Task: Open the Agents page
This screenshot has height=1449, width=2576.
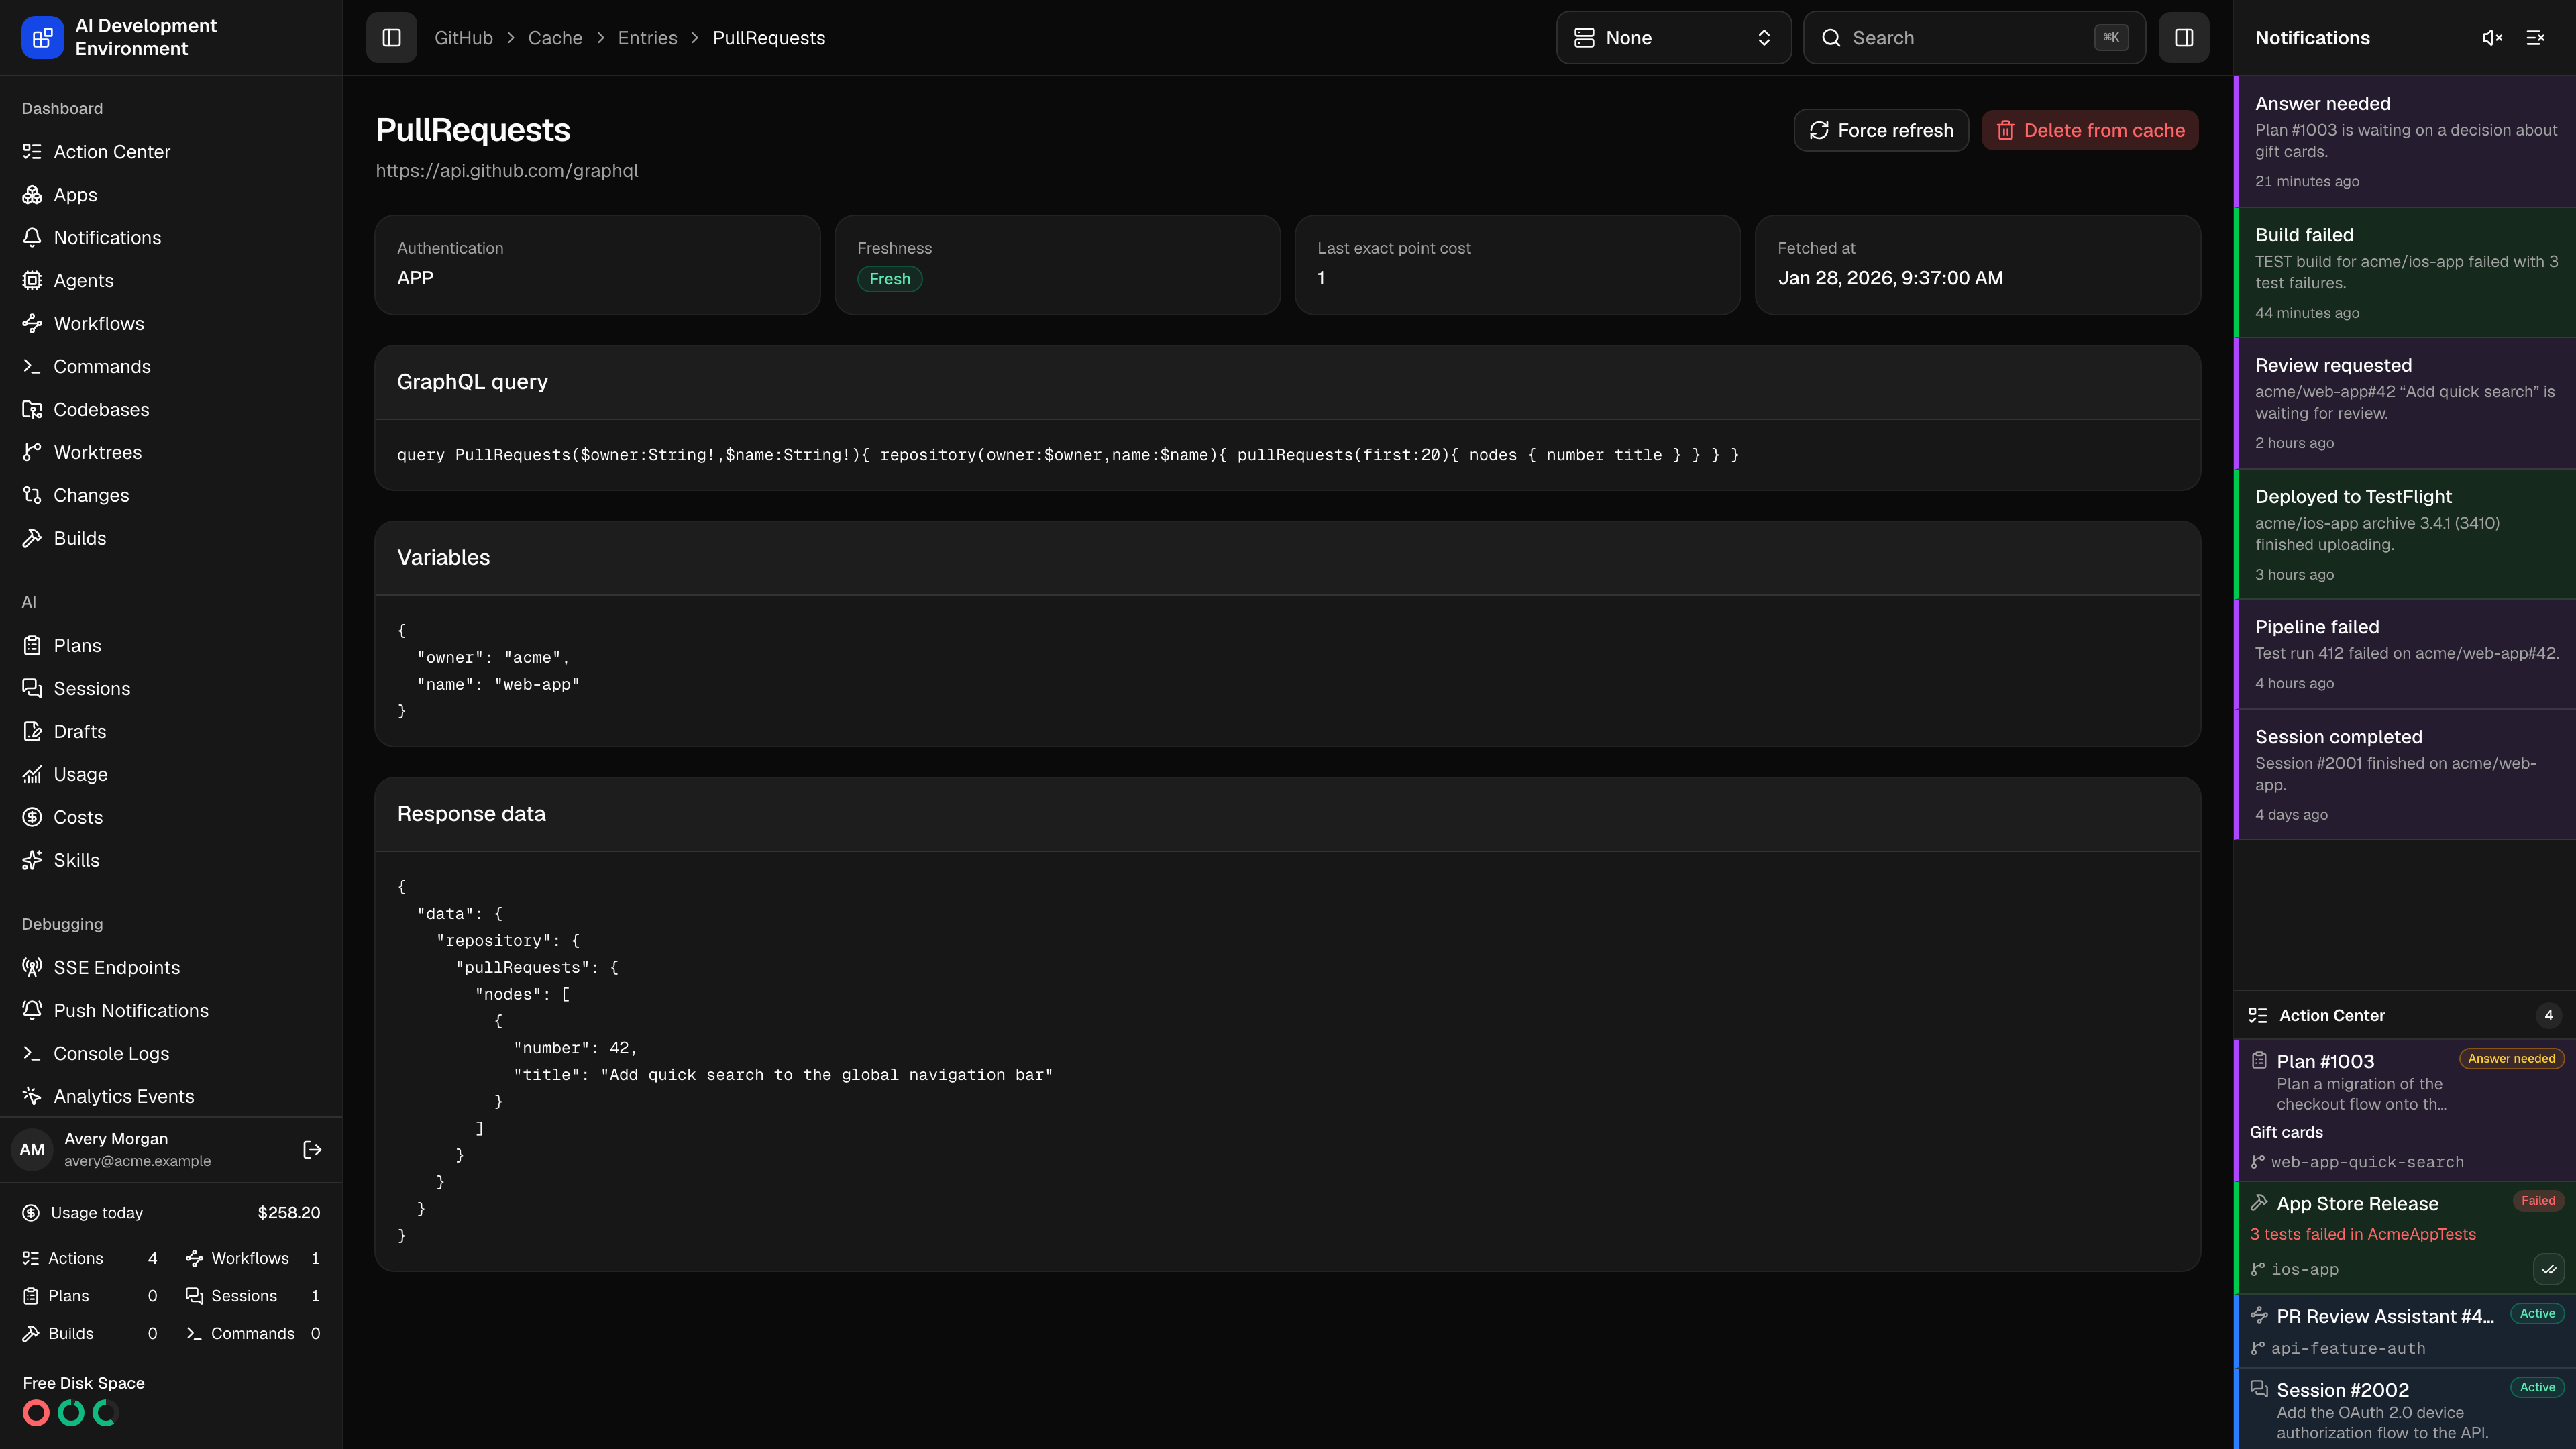Action: [x=171, y=281]
